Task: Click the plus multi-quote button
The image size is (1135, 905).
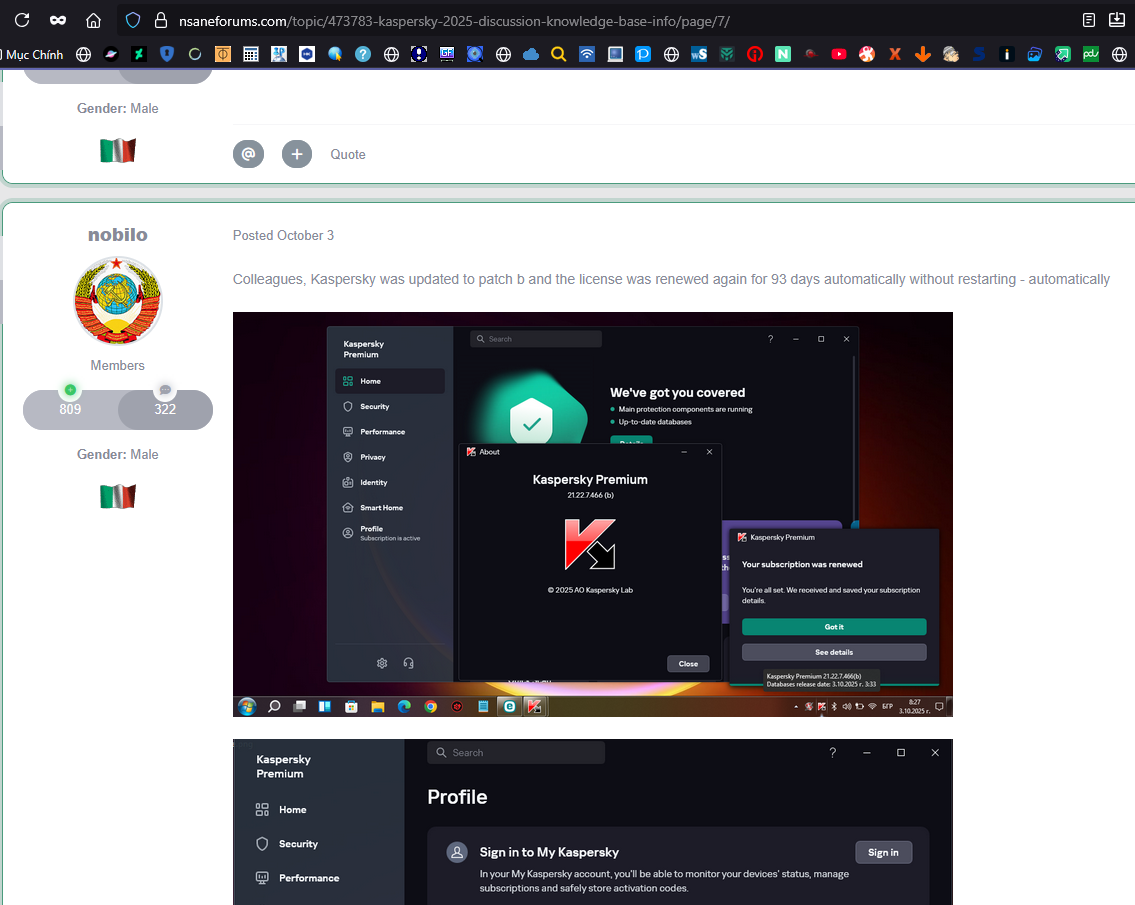Action: coord(297,154)
